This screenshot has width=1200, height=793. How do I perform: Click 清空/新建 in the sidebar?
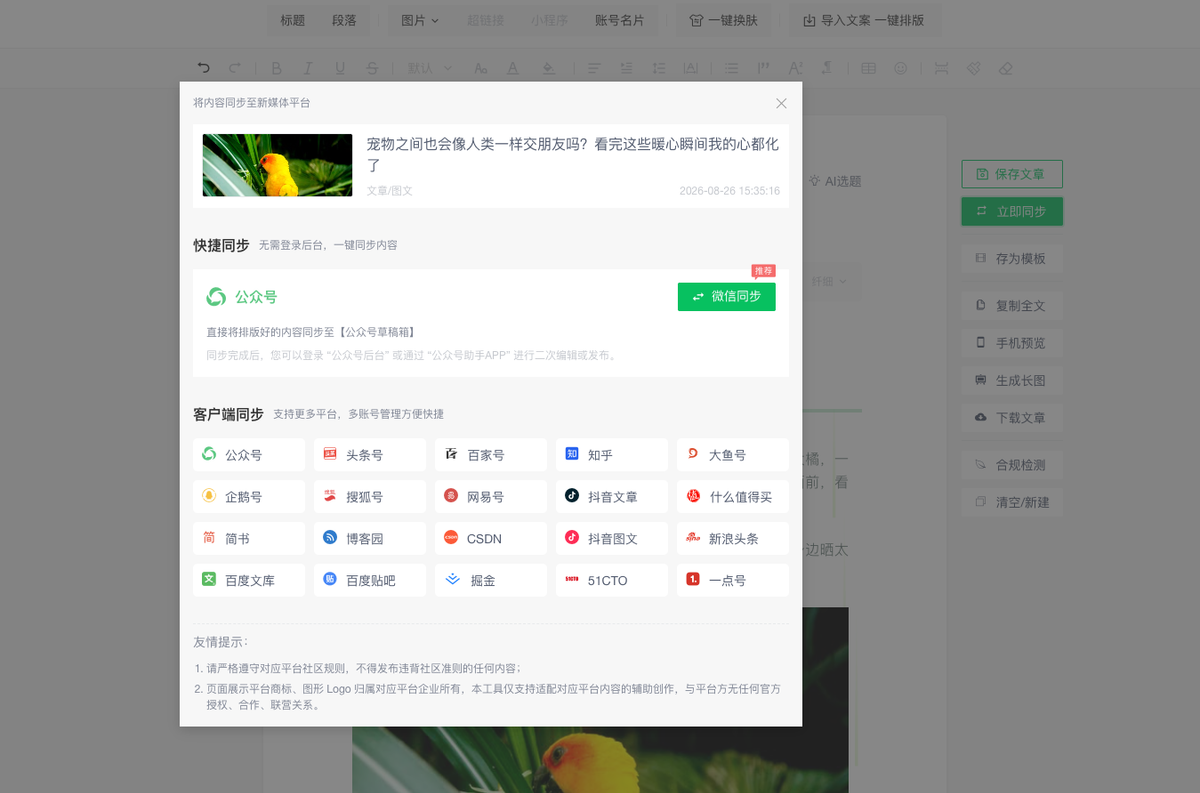[1012, 502]
